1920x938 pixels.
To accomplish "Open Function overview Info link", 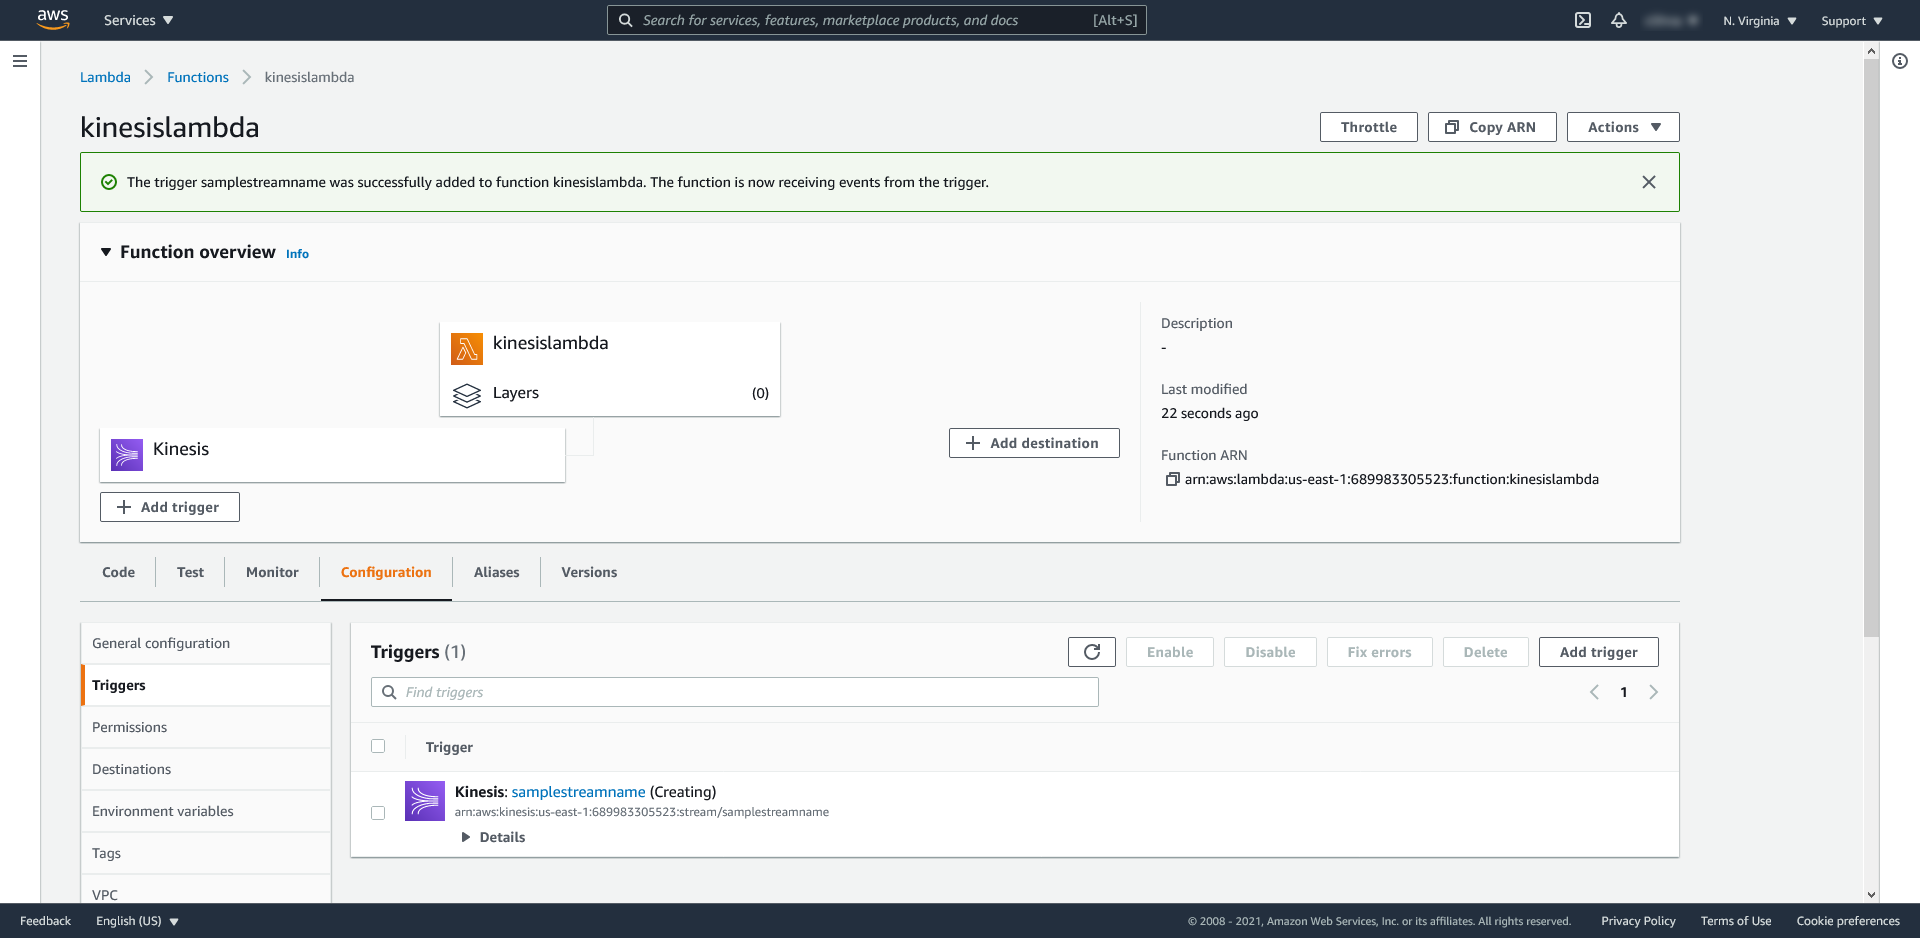I will [297, 254].
